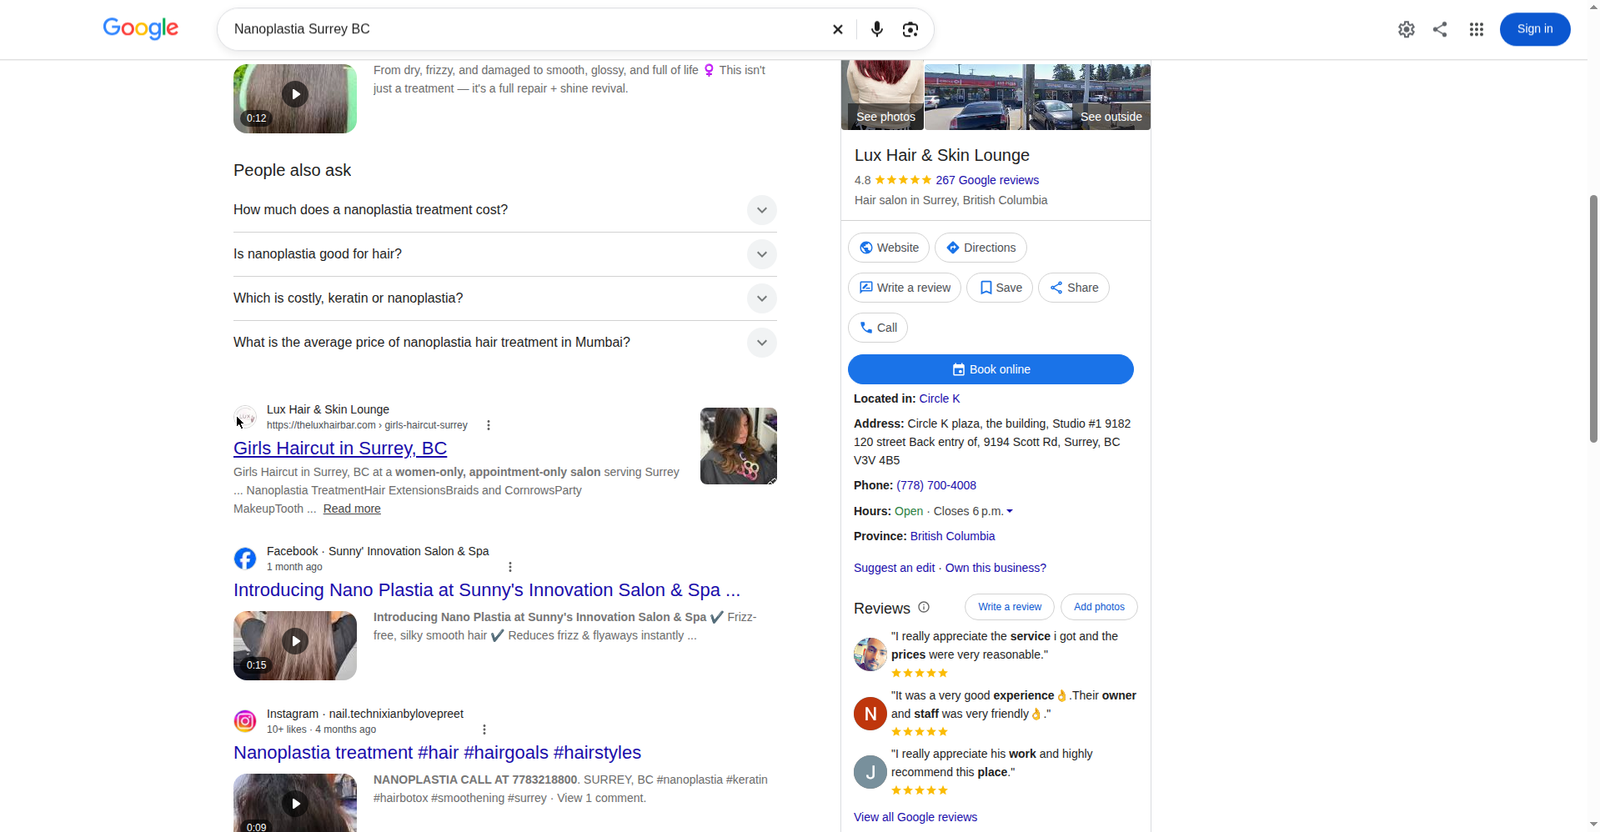The height and width of the screenshot is (832, 1600).
Task: Click the Website button in knowledge panel
Action: point(889,248)
